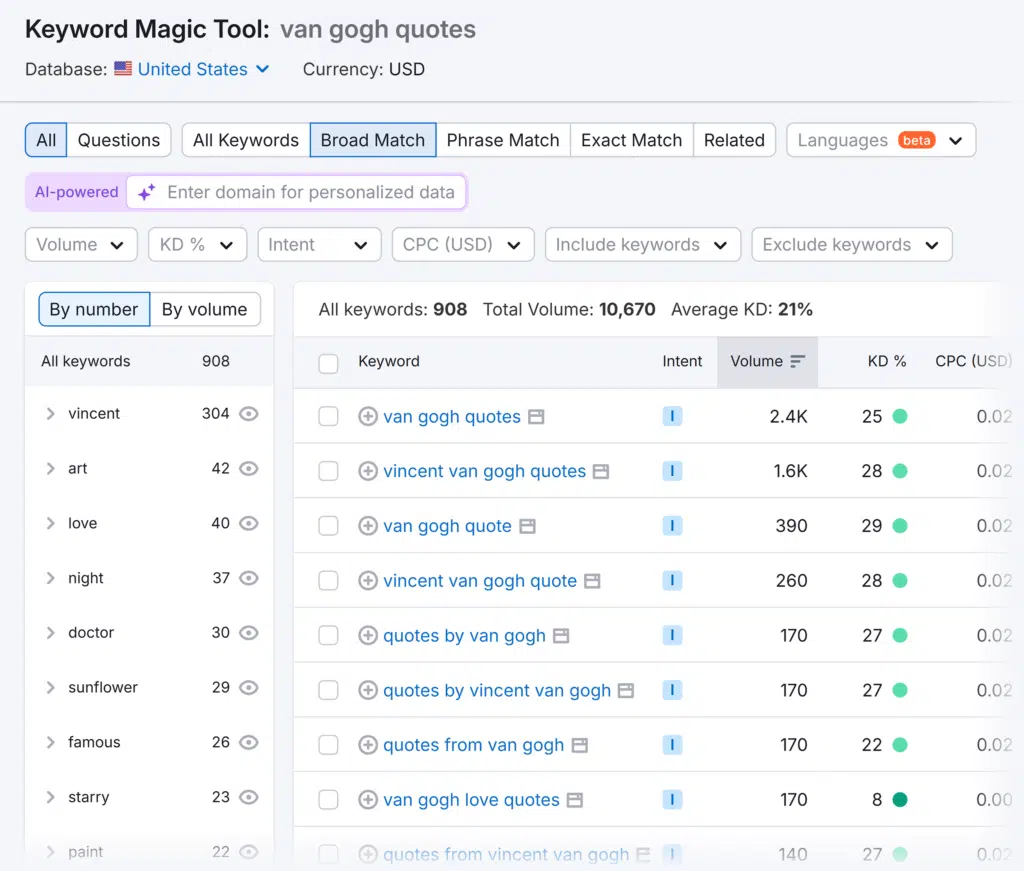The image size is (1024, 871).
Task: Open the Volume filter dropdown
Action: (x=81, y=244)
